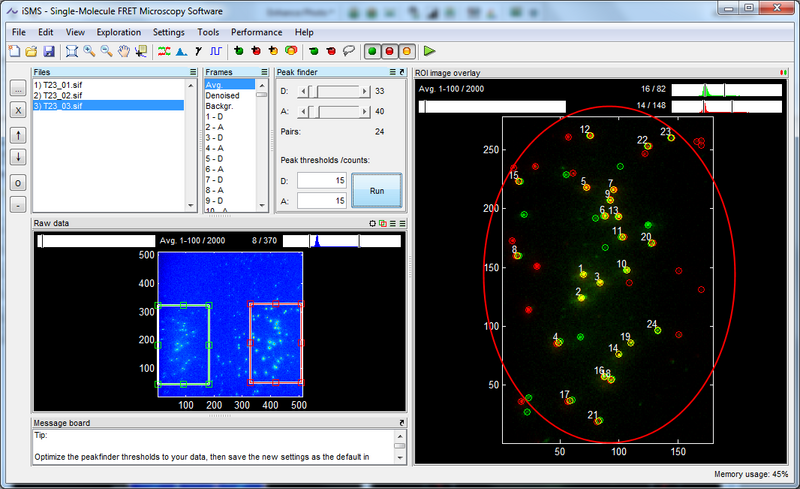Viewport: 800px width, 489px height.
Task: Open the Performance menu
Action: coord(256,32)
